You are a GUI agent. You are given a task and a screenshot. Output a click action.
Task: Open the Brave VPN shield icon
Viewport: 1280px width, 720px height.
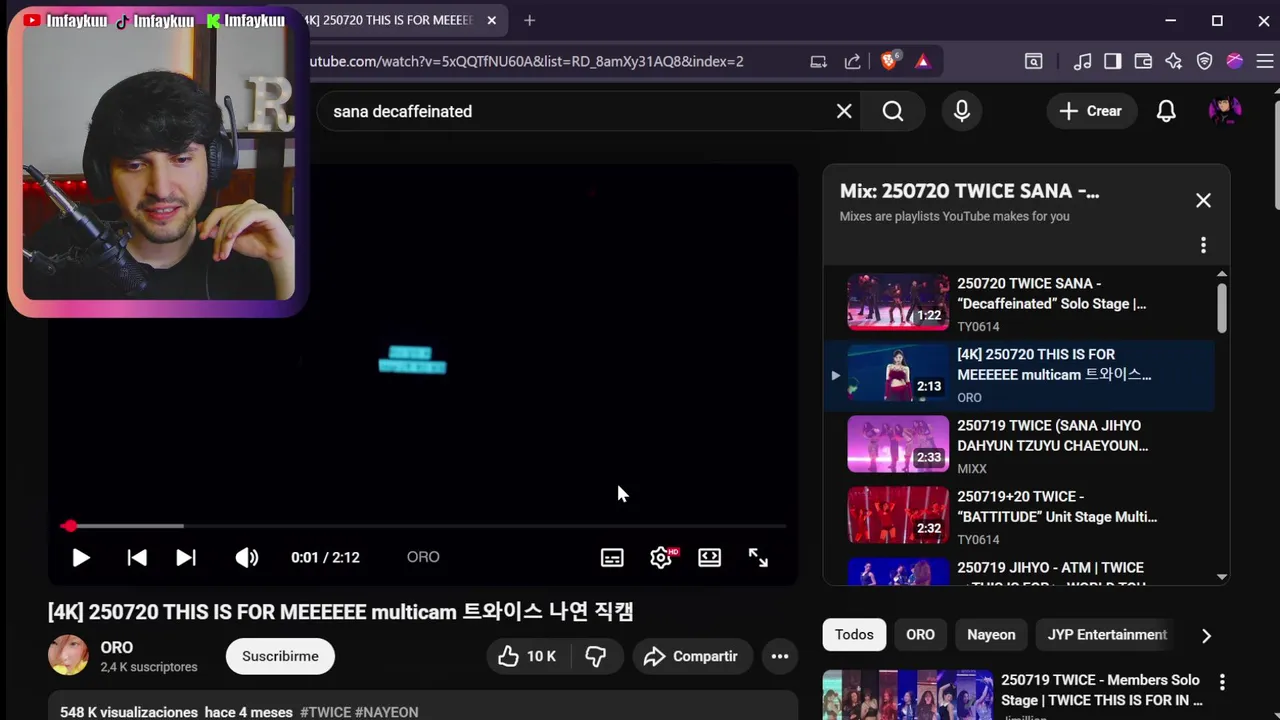1204,61
